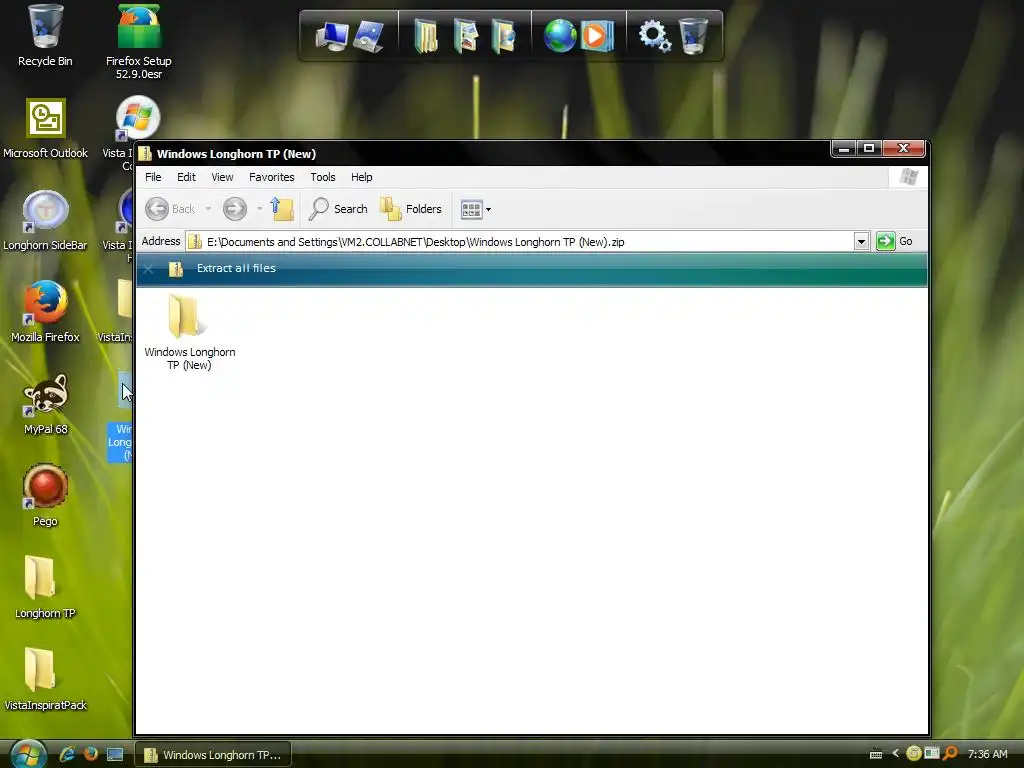Open My Computer from the top dock
Screen dimensions: 1024x768
click(x=332, y=36)
